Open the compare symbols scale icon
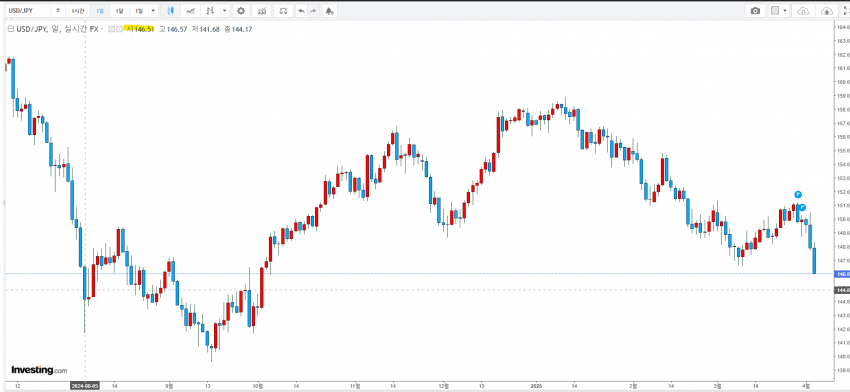This screenshot has height=392, width=850. point(283,10)
